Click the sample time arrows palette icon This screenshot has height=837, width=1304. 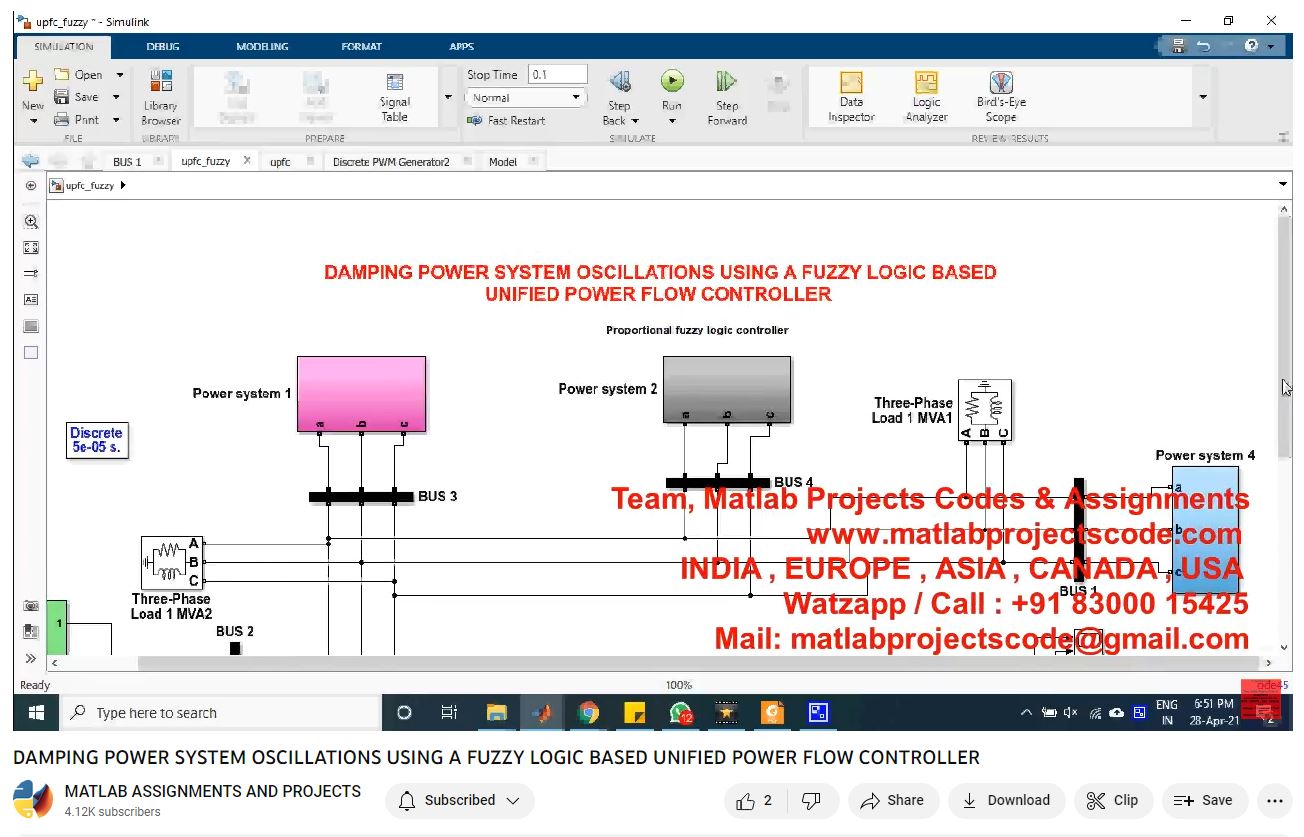point(31,273)
